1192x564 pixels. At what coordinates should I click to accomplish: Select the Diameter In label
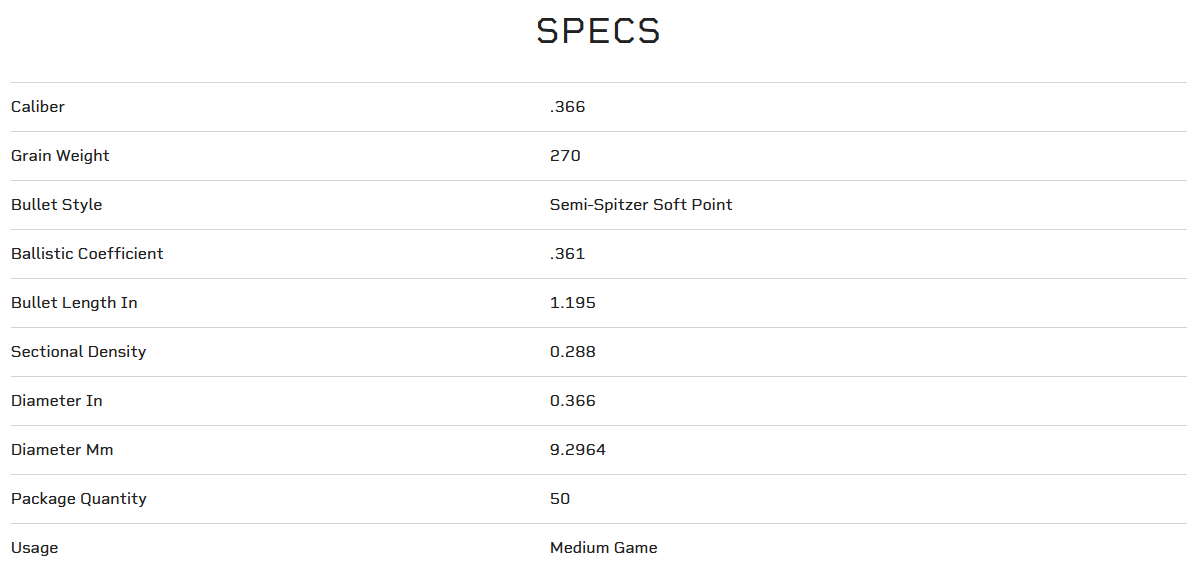point(56,401)
